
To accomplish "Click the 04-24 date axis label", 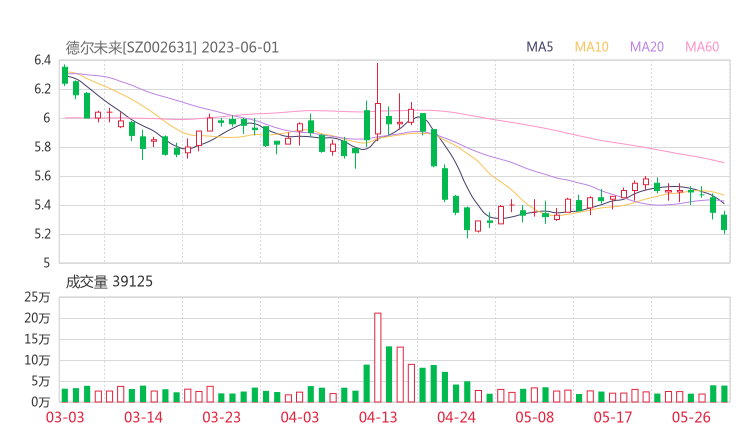I will tap(456, 417).
